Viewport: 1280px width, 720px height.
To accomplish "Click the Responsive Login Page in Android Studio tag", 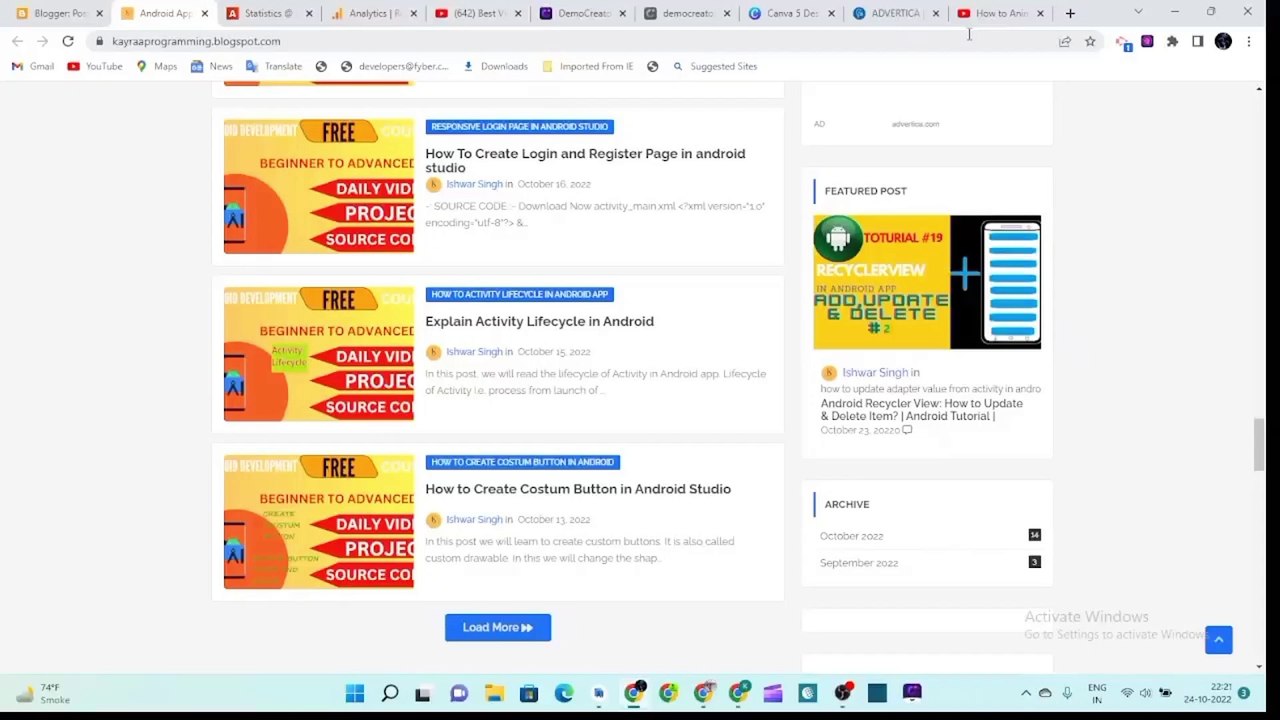I will [x=519, y=126].
